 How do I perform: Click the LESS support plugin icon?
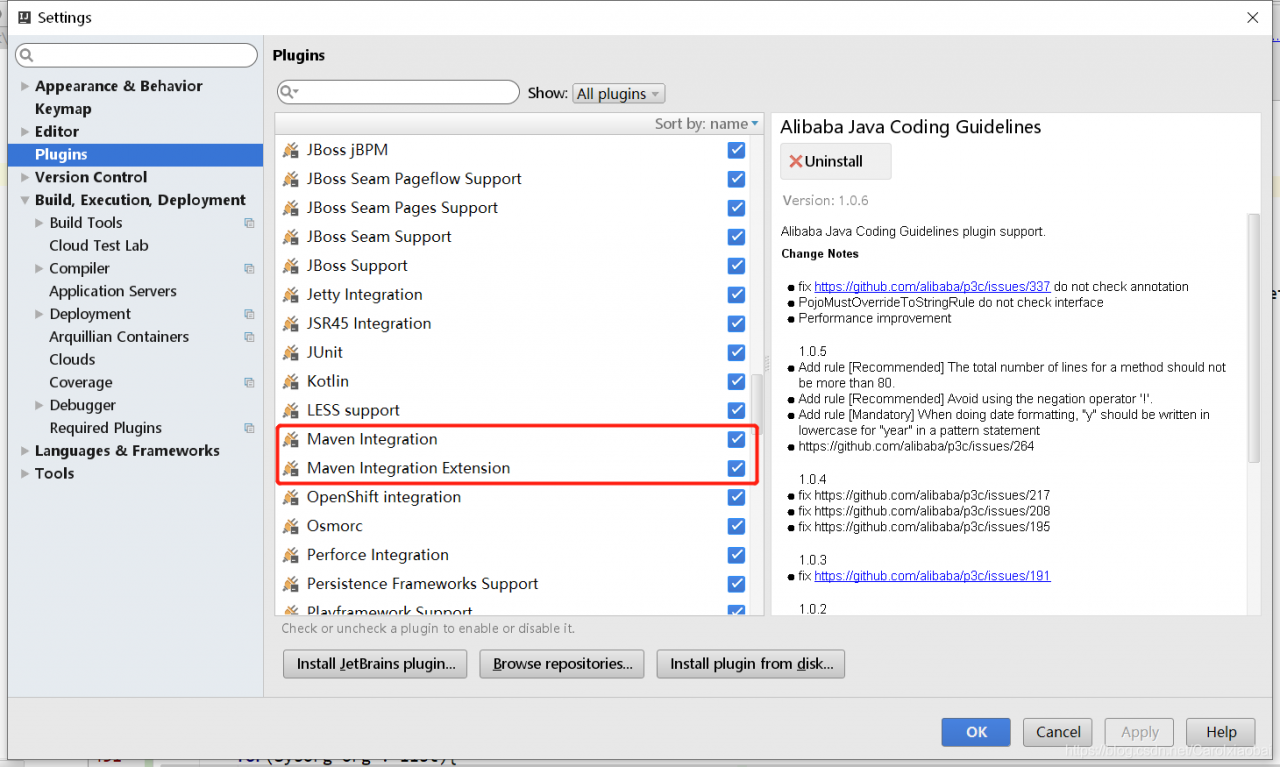[291, 411]
